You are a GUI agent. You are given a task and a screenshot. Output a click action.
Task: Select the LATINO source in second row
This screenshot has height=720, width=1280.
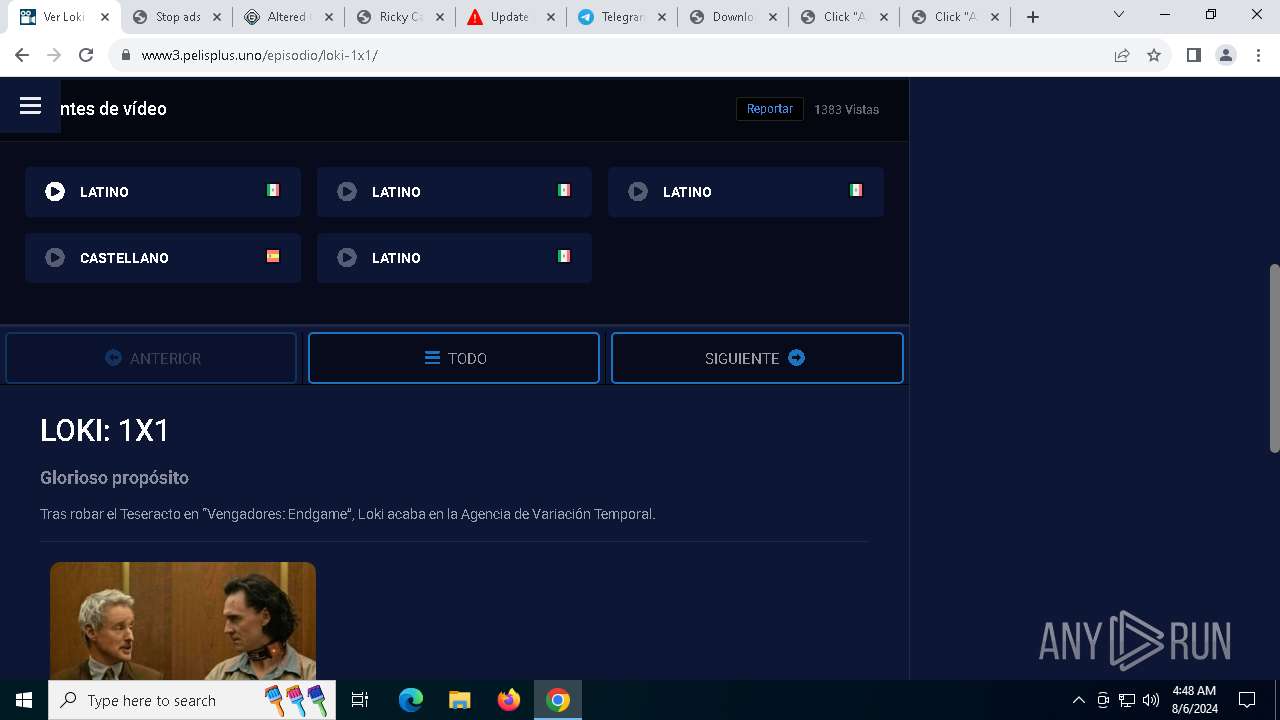click(x=454, y=258)
